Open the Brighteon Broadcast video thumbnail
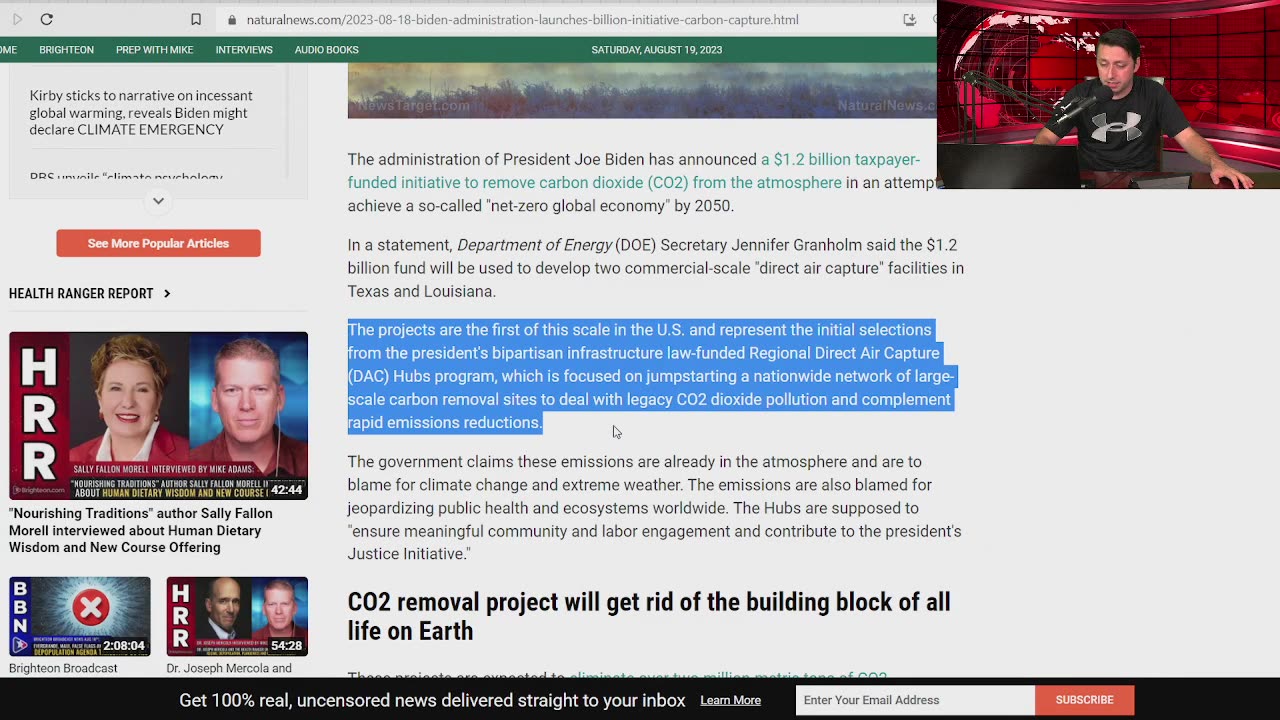 click(x=80, y=616)
